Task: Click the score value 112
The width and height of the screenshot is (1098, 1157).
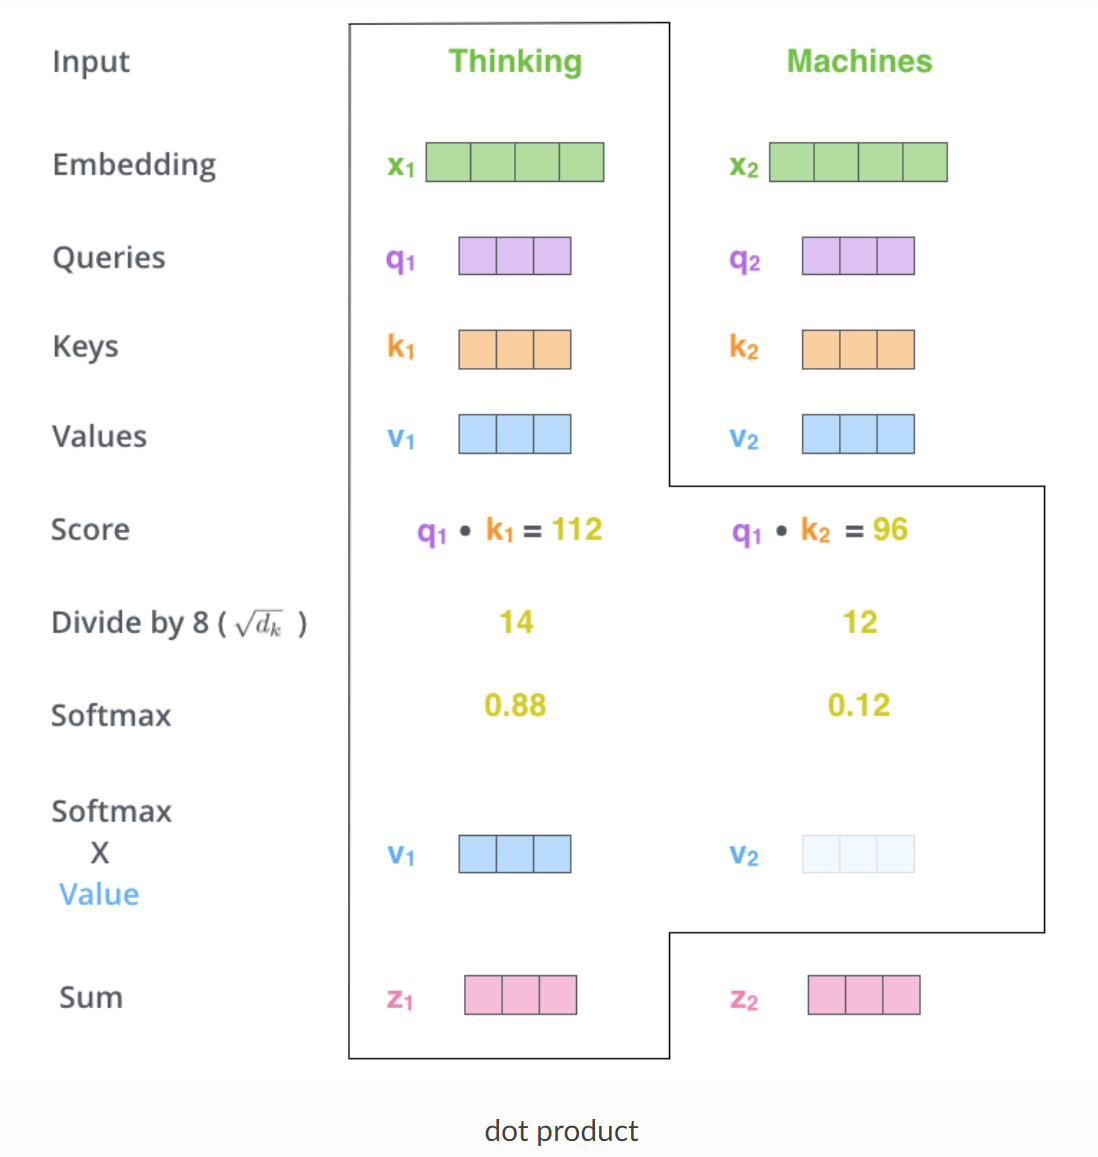Action: tap(577, 529)
